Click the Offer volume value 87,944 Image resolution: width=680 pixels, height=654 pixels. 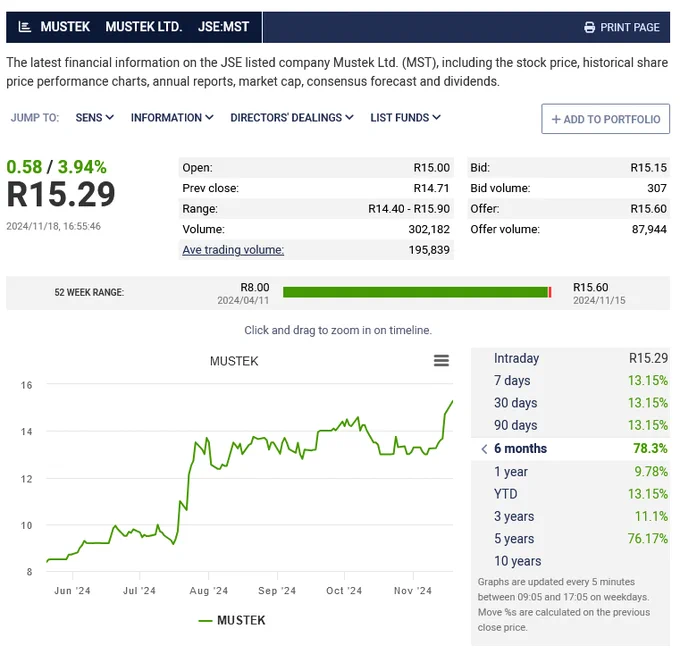point(649,229)
